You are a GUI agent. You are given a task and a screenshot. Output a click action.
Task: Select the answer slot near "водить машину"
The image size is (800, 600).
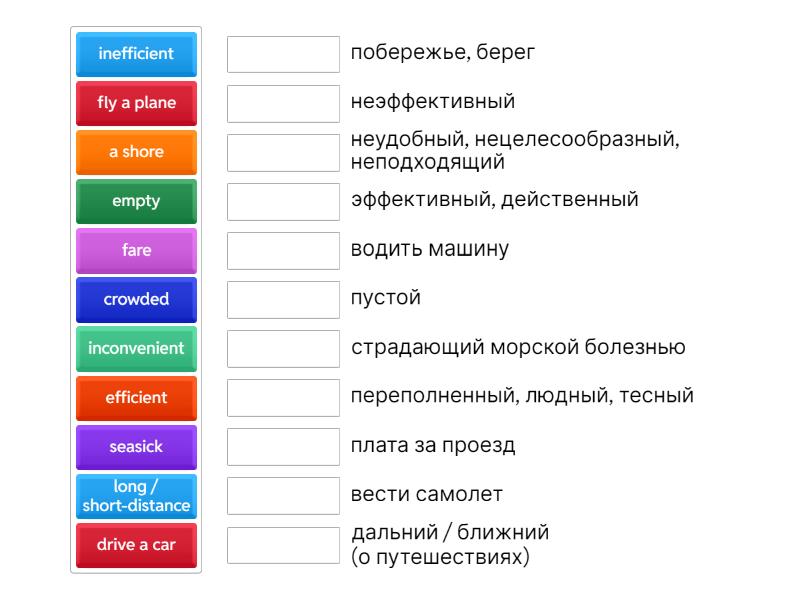(x=283, y=250)
